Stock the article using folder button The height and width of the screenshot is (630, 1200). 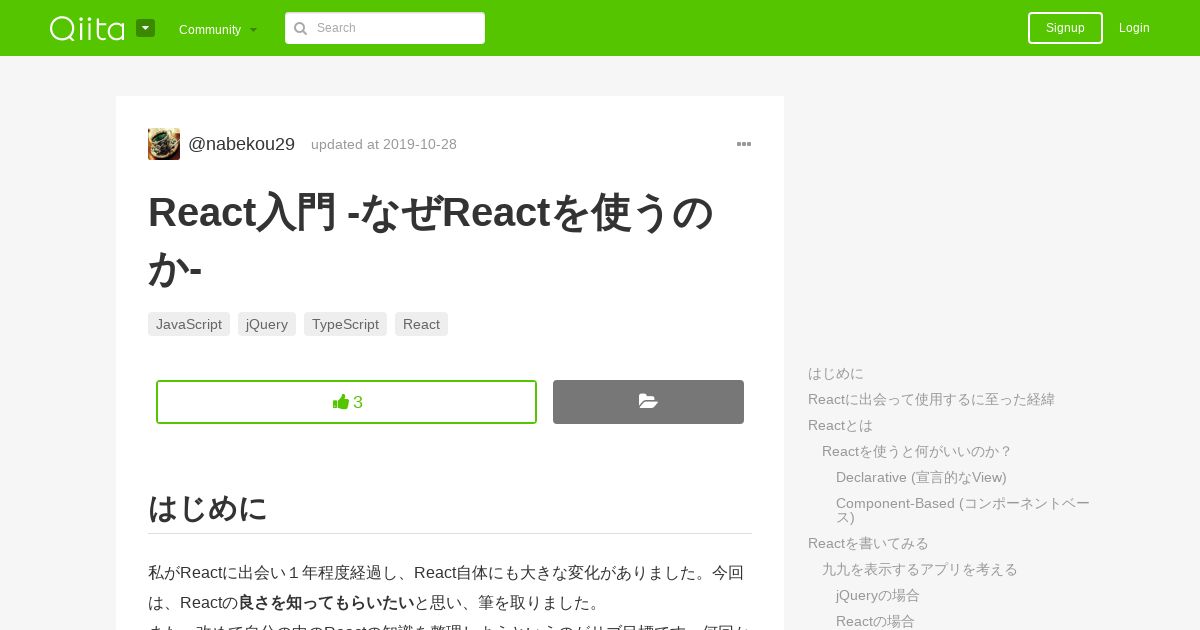point(648,402)
